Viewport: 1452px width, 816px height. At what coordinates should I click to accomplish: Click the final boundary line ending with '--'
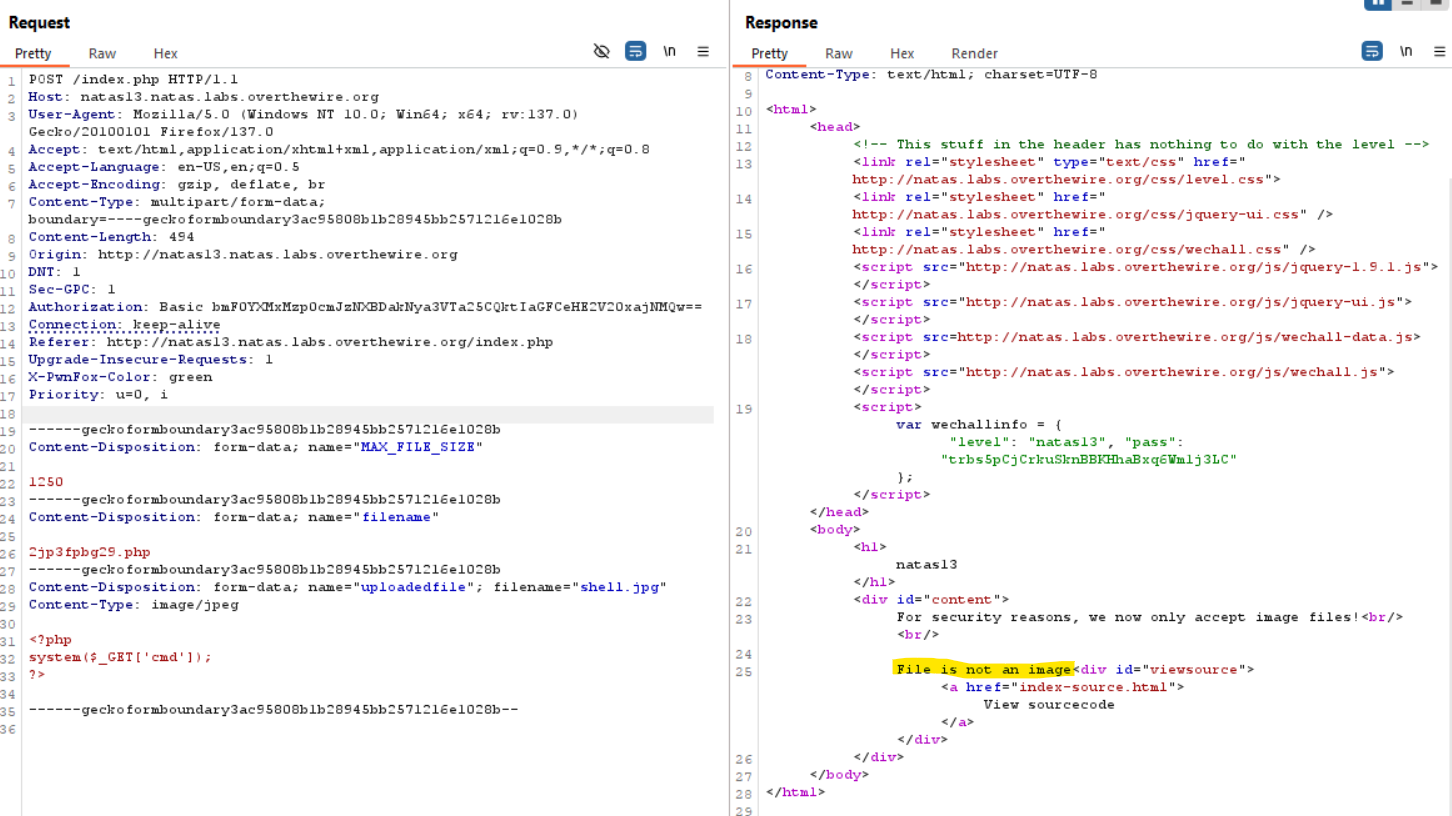[x=273, y=709]
